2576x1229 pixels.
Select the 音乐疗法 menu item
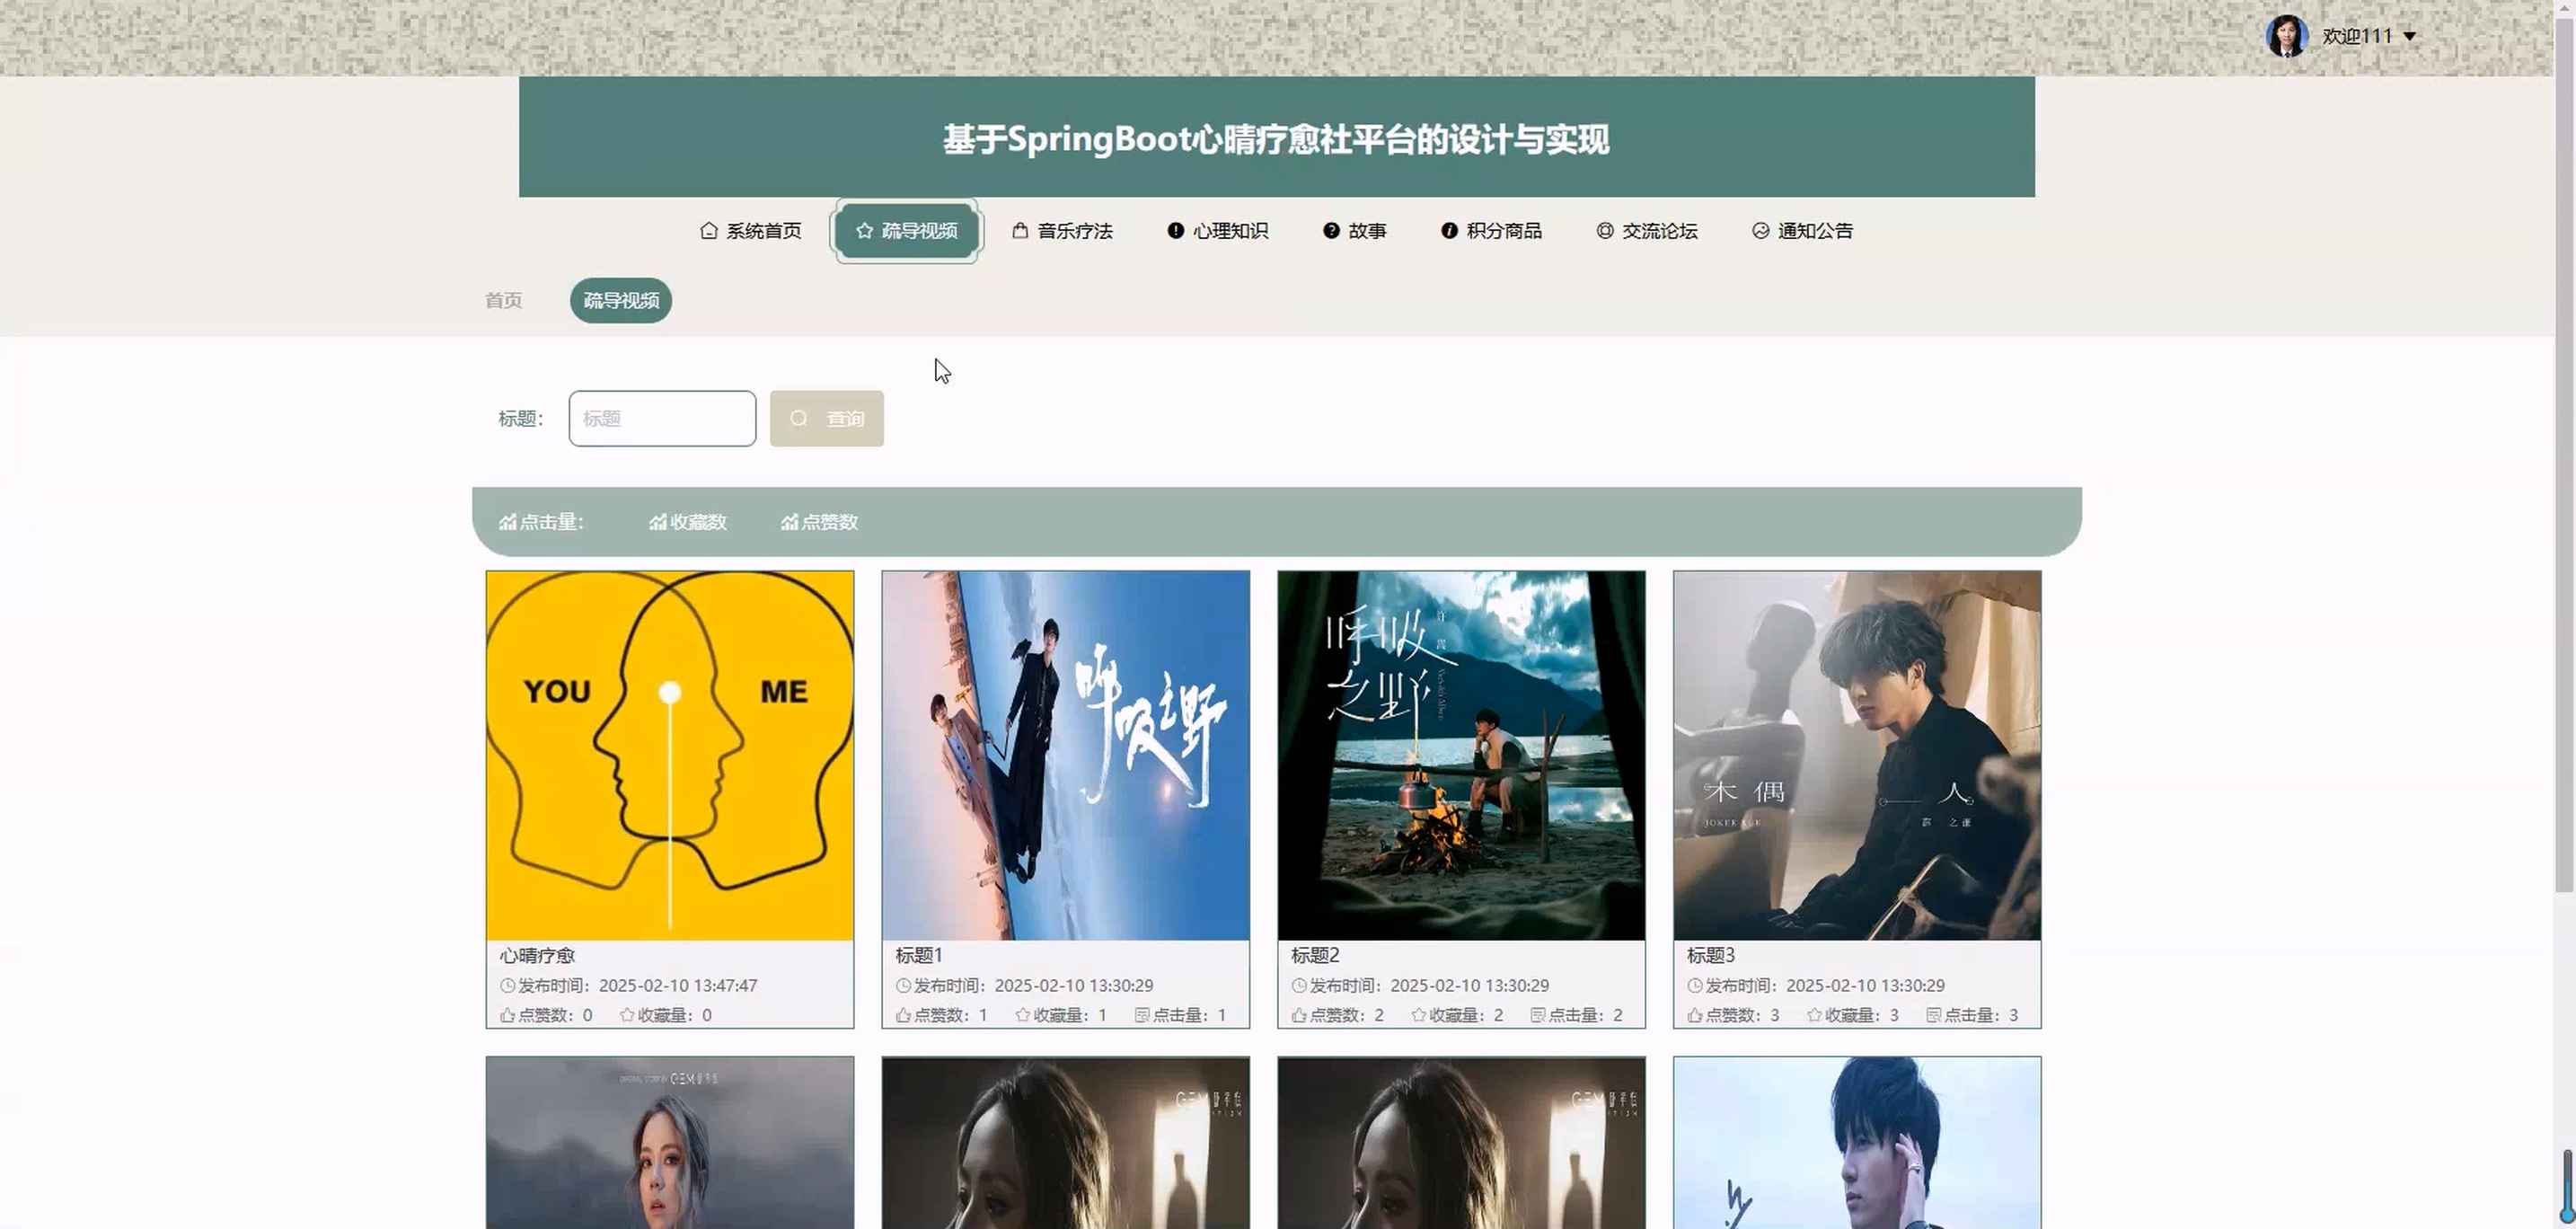[1062, 231]
